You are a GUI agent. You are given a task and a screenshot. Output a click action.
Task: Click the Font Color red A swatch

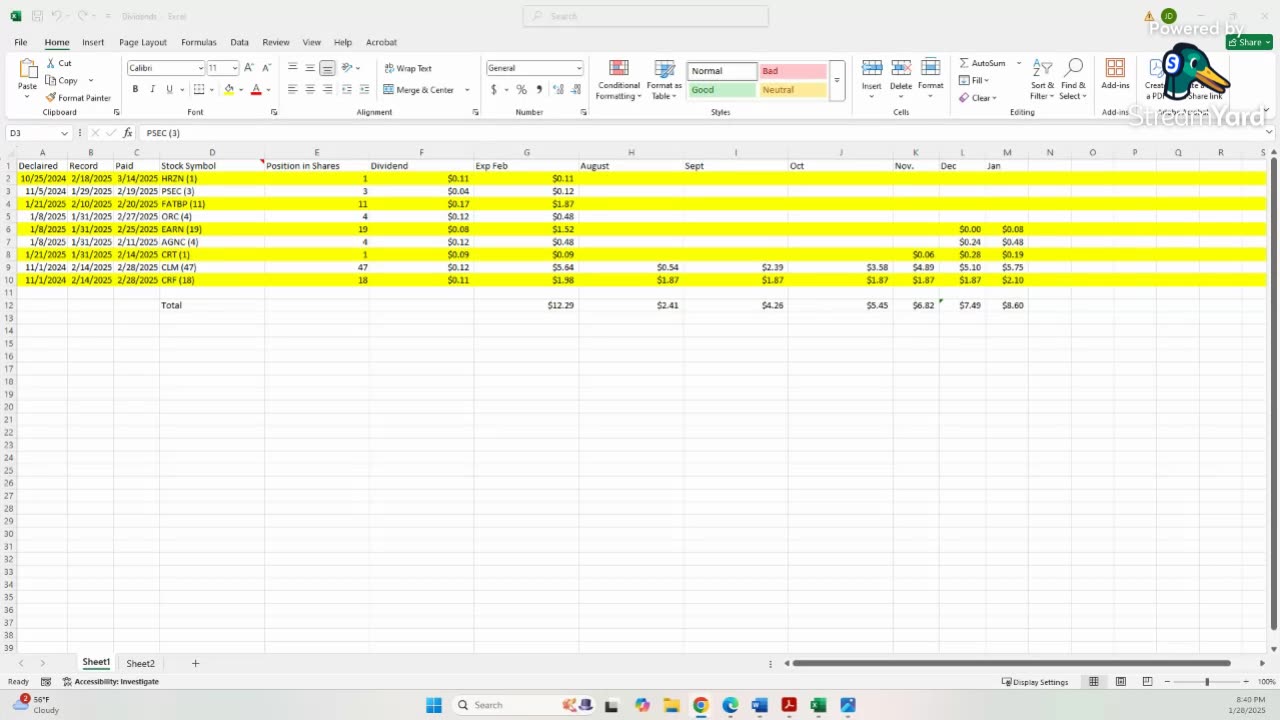(256, 89)
